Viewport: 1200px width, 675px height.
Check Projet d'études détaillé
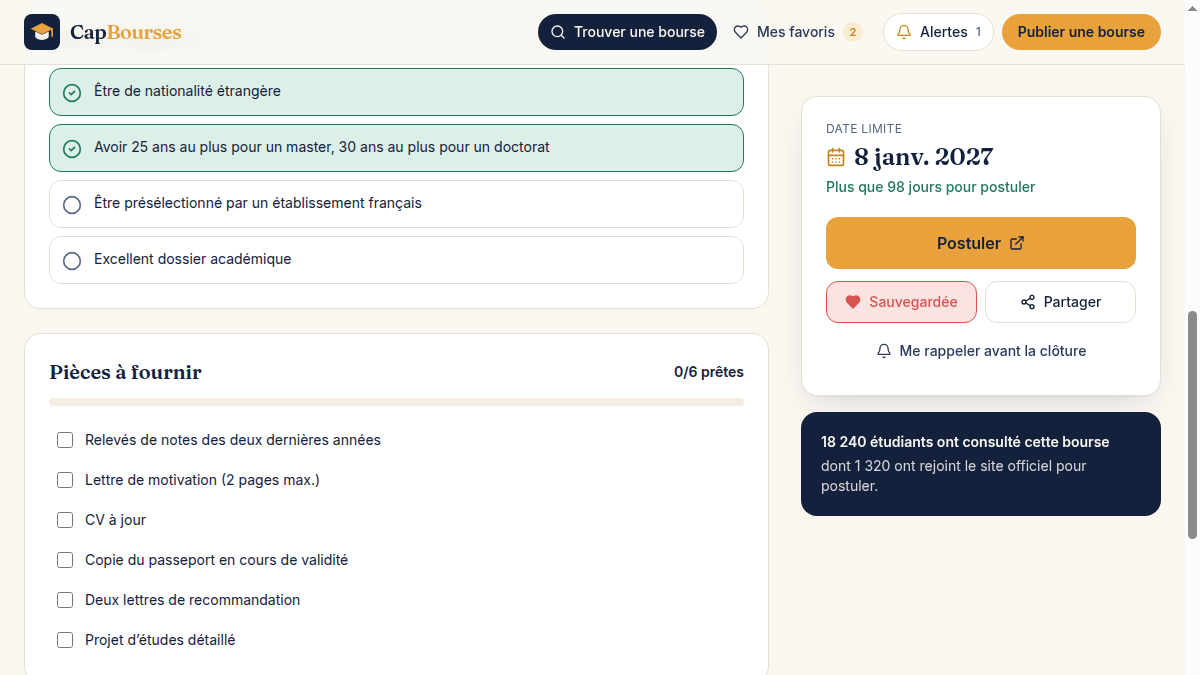(65, 640)
